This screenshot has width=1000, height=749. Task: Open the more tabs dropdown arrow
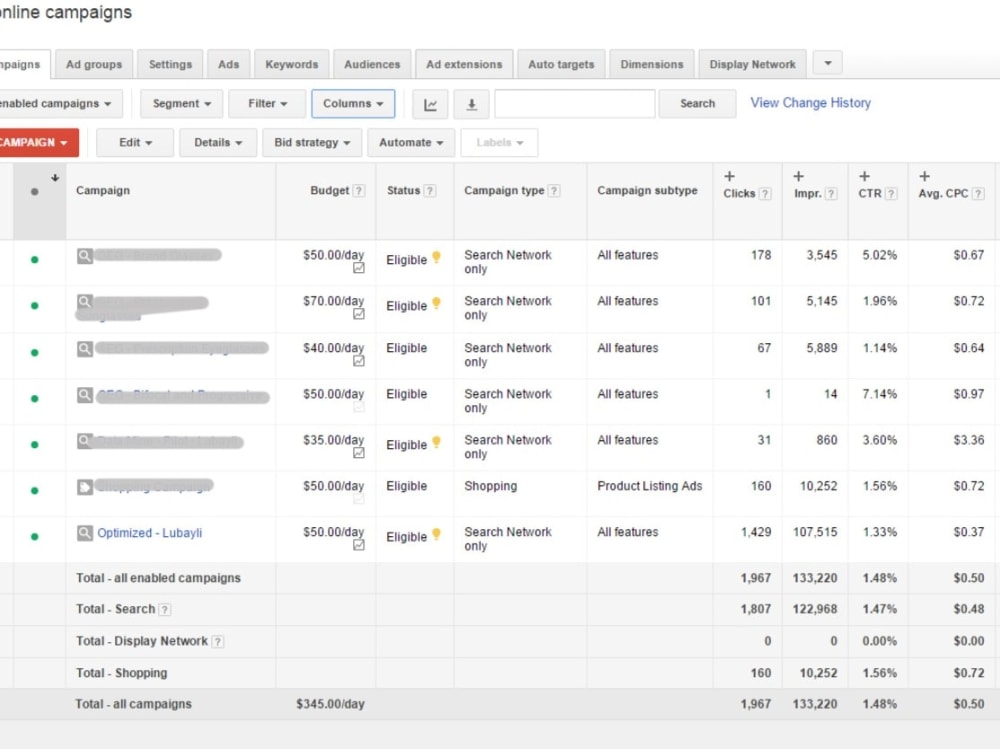click(x=828, y=63)
